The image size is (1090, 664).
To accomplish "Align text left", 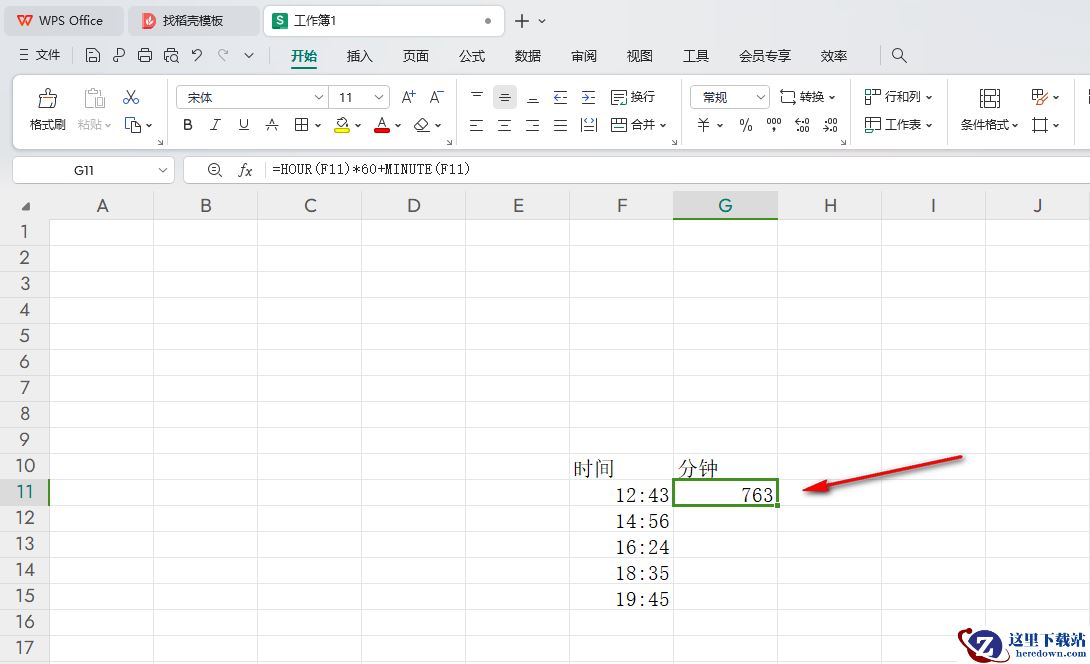I will [x=476, y=125].
